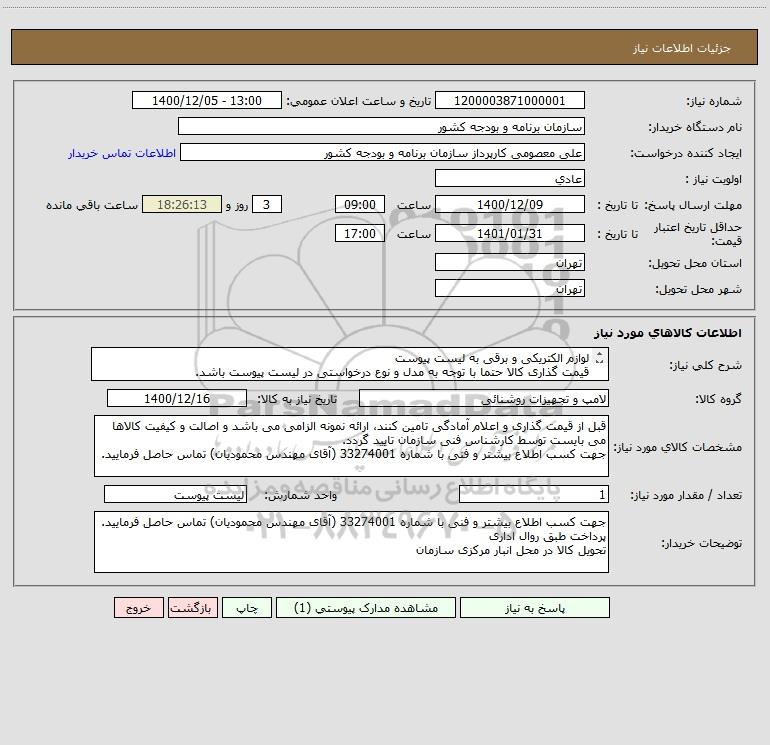Click the 'بازگشت' back button
Image resolution: width=770 pixels, height=745 pixels.
coord(192,608)
